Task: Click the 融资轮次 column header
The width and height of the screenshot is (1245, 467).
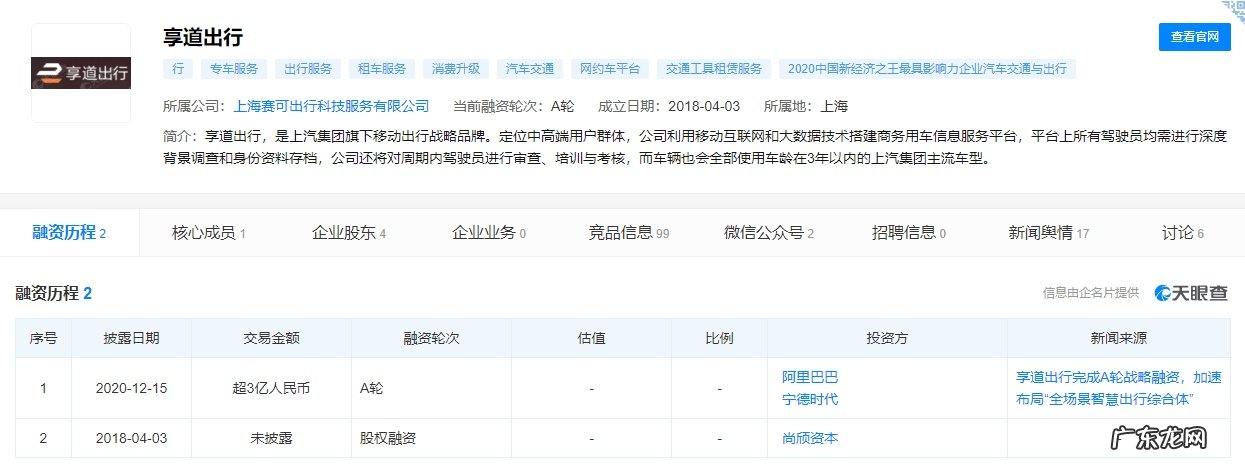Action: (x=431, y=338)
